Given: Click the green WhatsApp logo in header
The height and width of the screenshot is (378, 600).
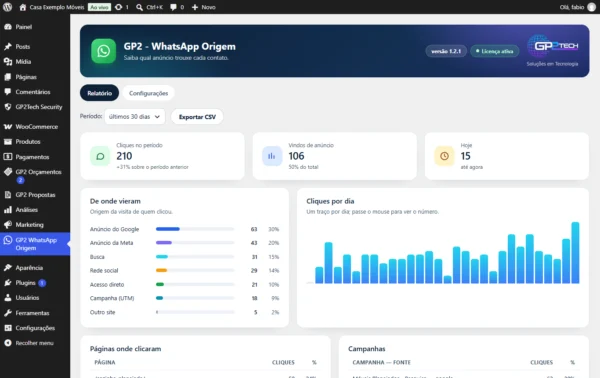Looking at the screenshot, I should point(103,51).
